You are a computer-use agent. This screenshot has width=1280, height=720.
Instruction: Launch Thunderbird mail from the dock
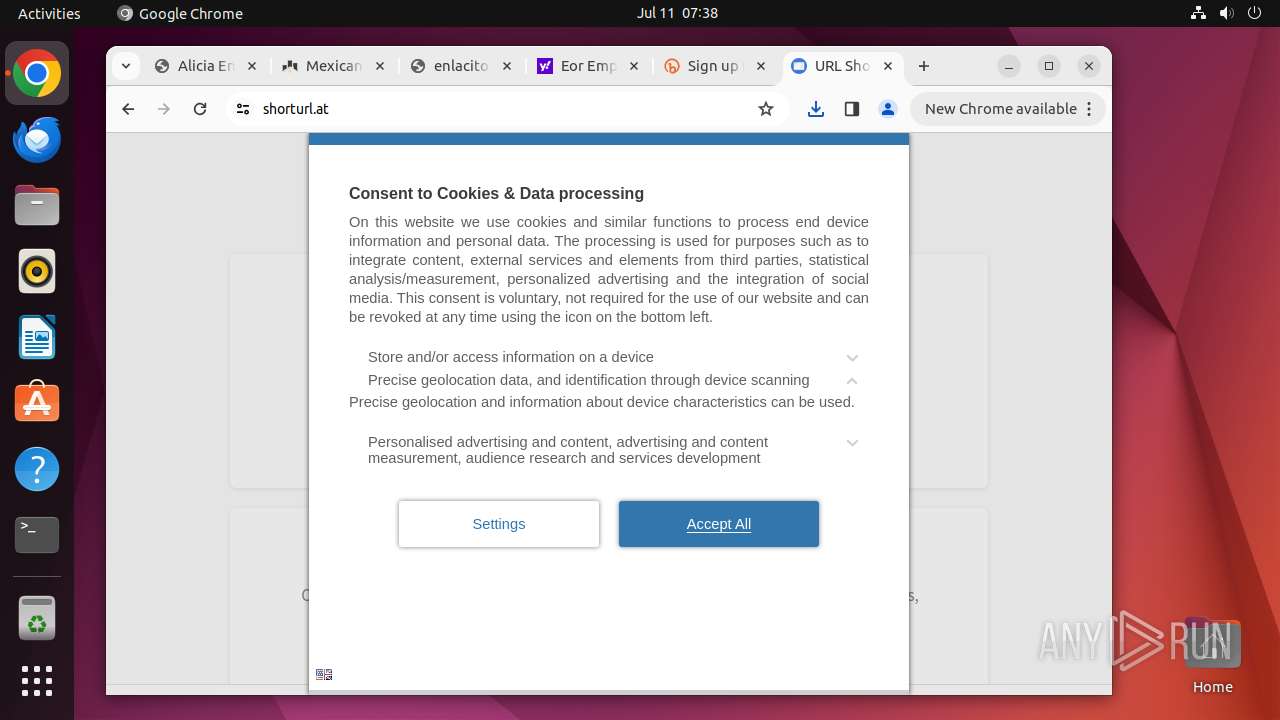coord(37,139)
